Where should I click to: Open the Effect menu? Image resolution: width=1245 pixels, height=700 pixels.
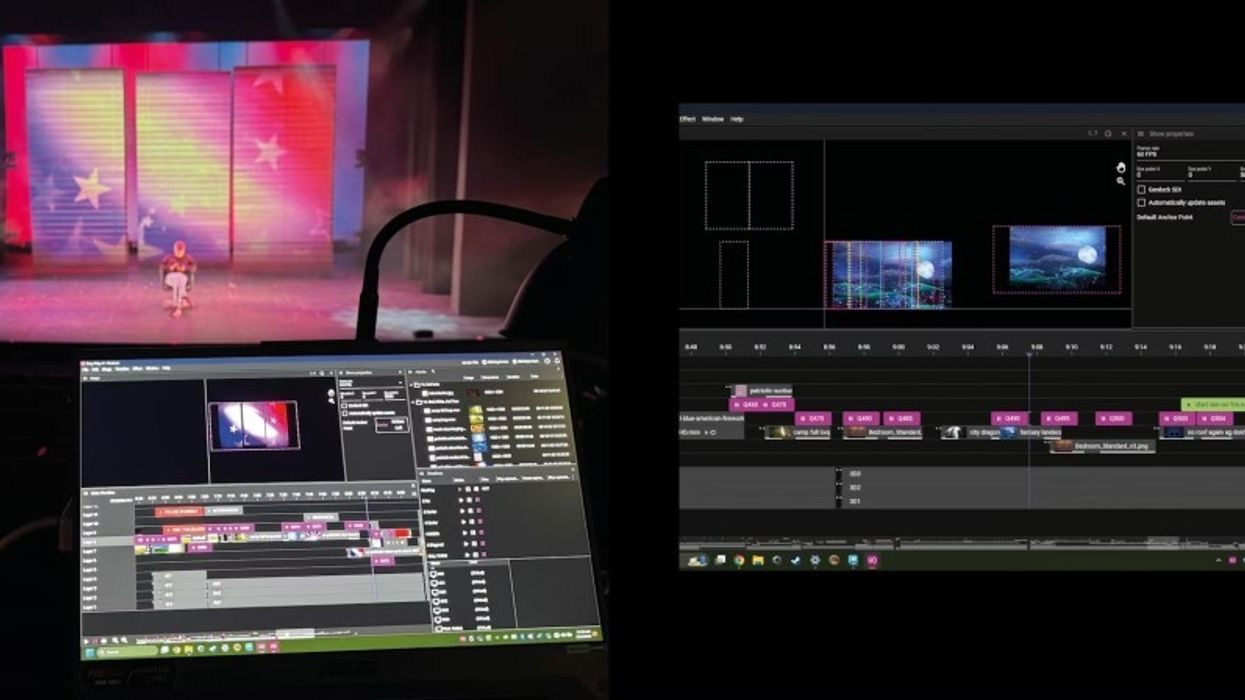[689, 119]
